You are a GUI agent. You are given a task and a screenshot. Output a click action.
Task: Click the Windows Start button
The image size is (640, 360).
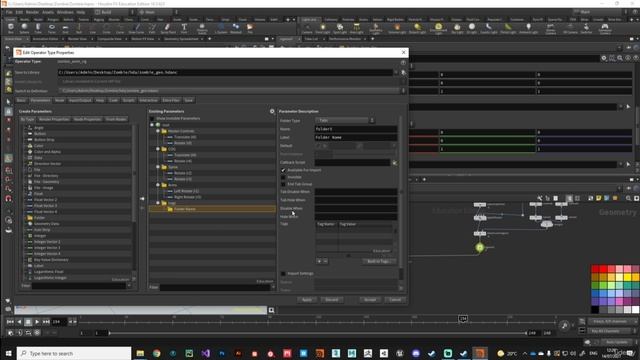point(8,353)
